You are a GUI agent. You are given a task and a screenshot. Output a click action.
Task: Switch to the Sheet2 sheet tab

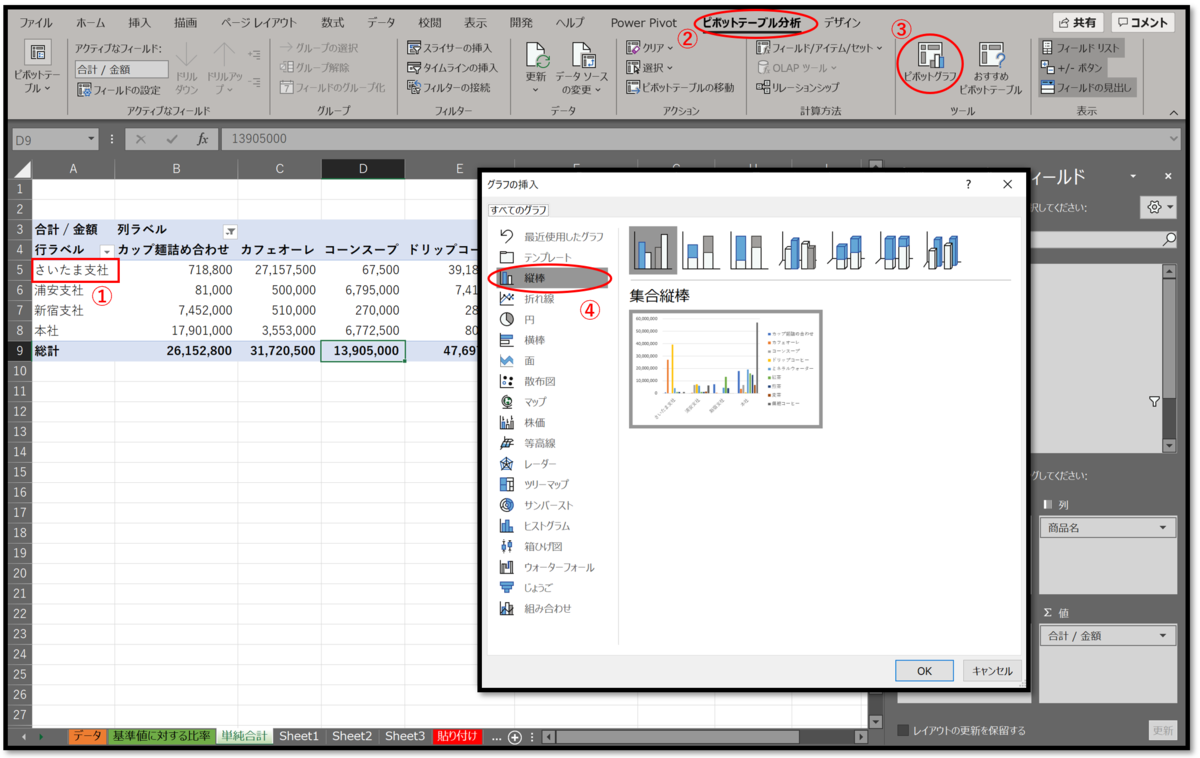coord(352,736)
